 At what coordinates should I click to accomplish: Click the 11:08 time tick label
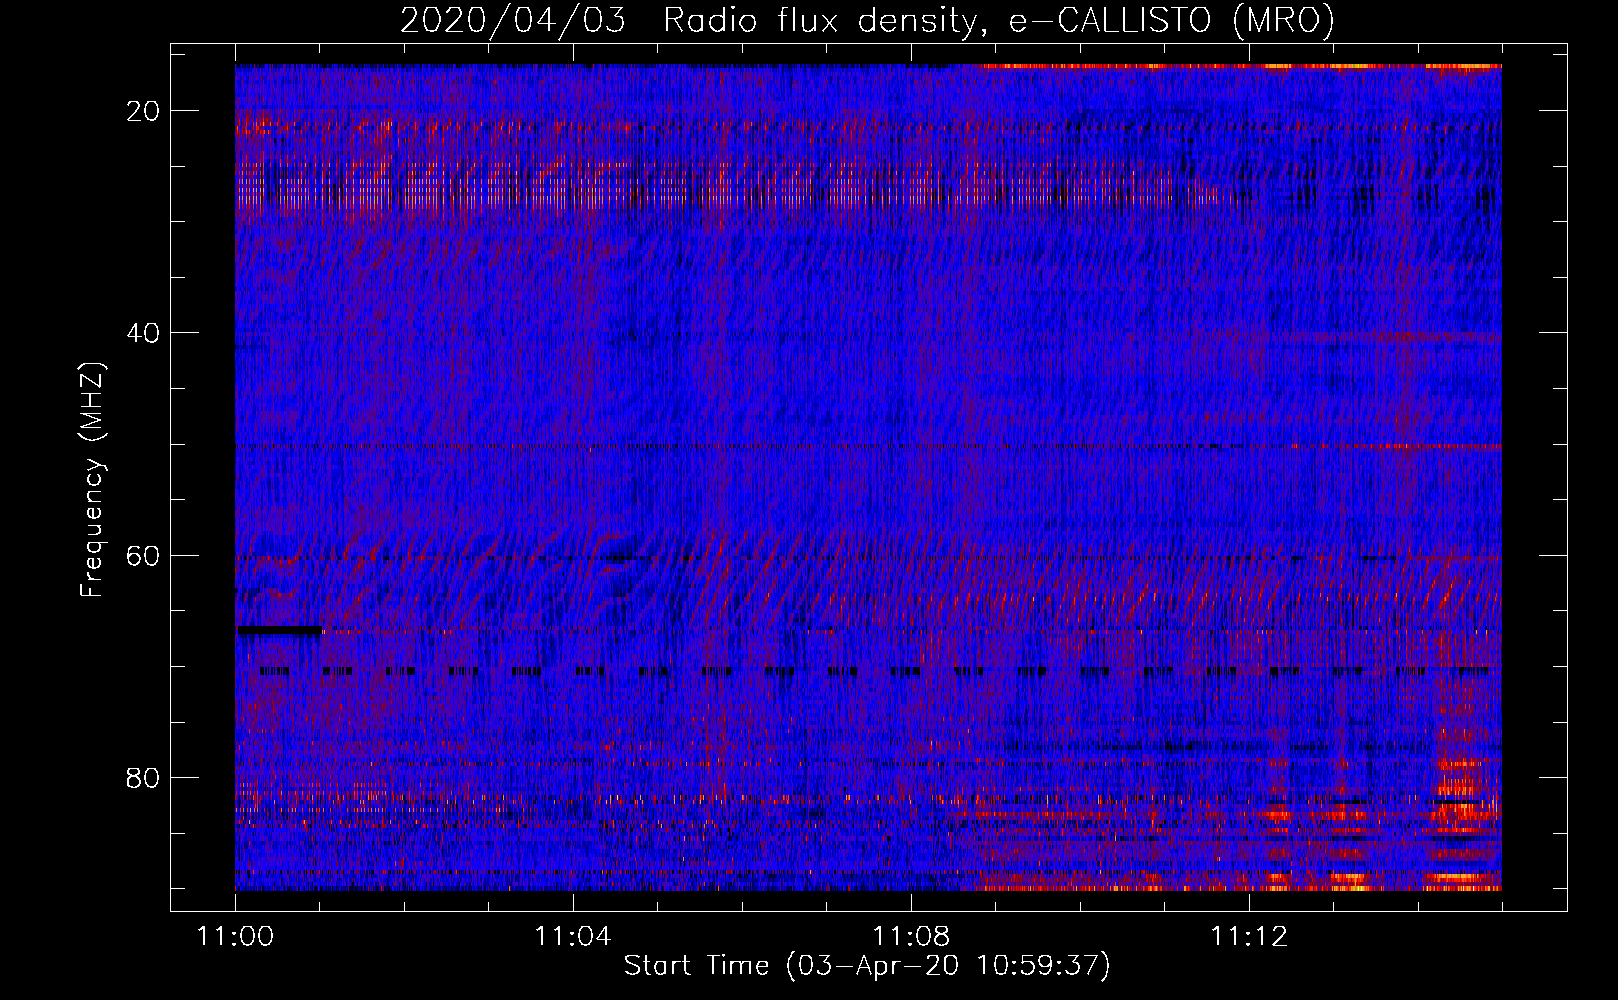[911, 936]
